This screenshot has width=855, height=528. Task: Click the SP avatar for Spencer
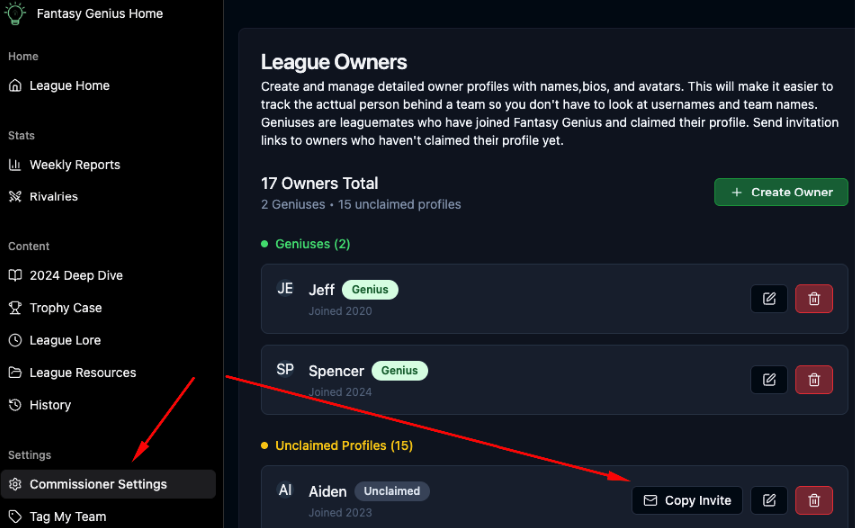(285, 369)
